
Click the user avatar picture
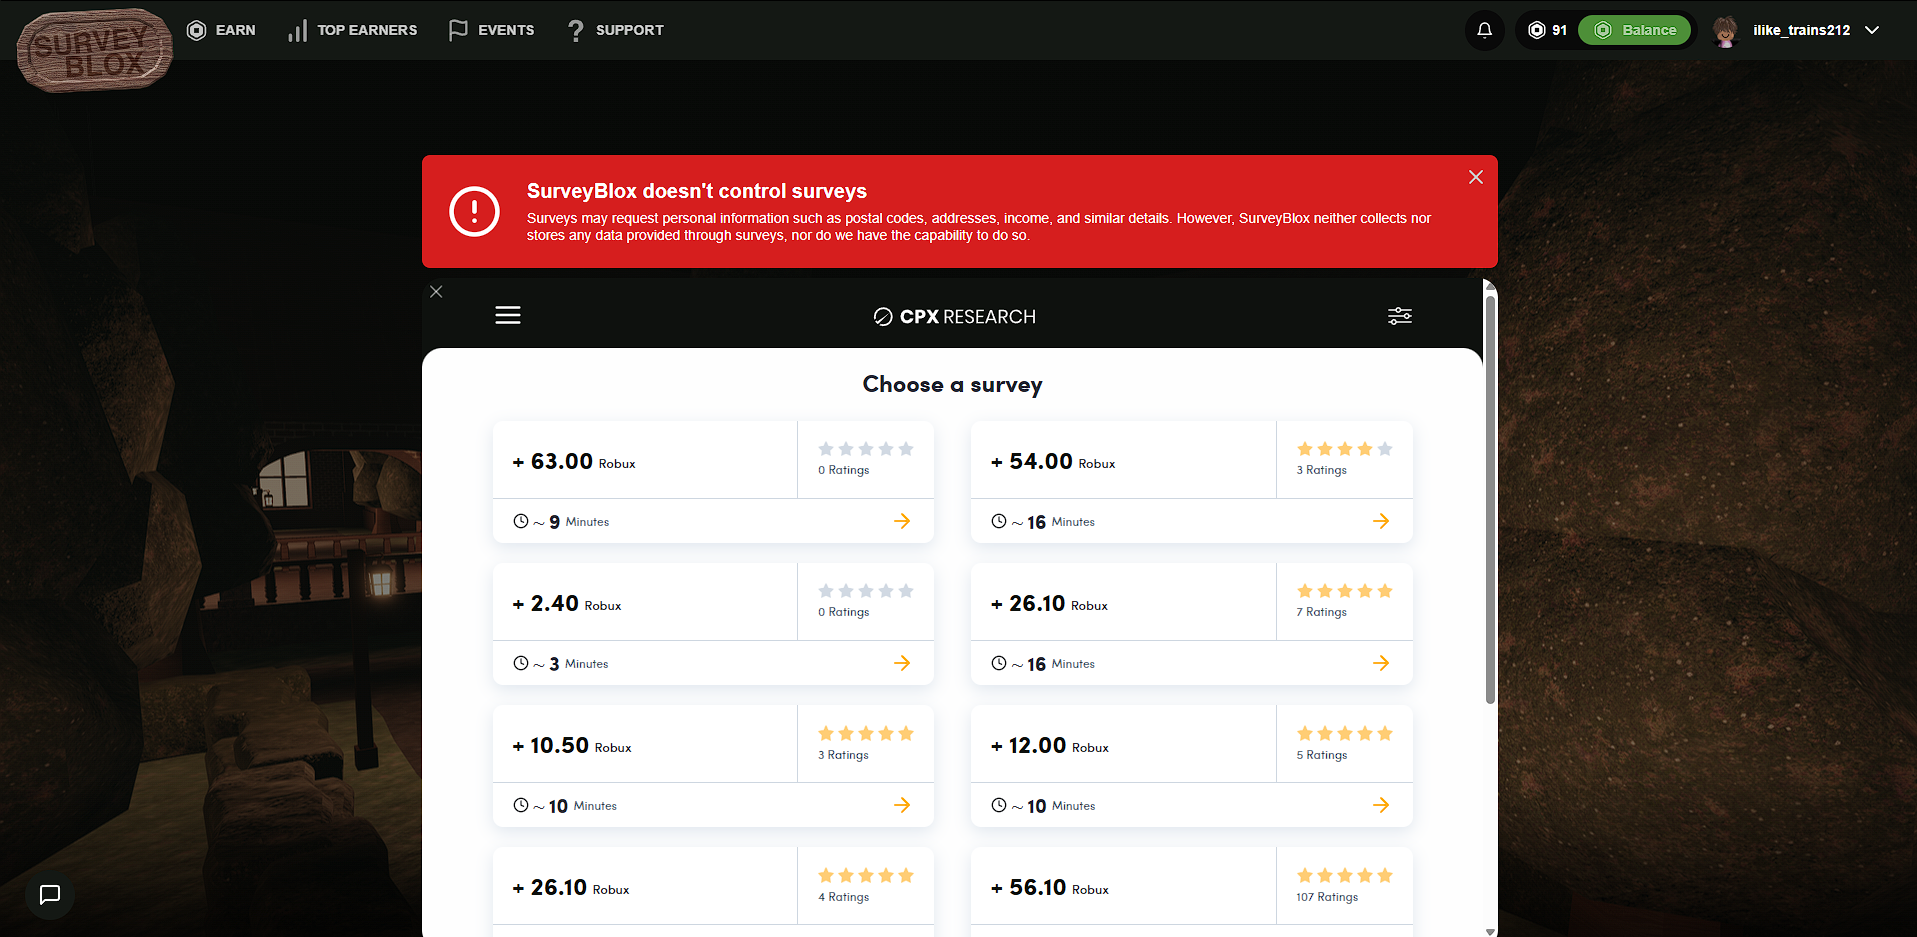point(1725,31)
